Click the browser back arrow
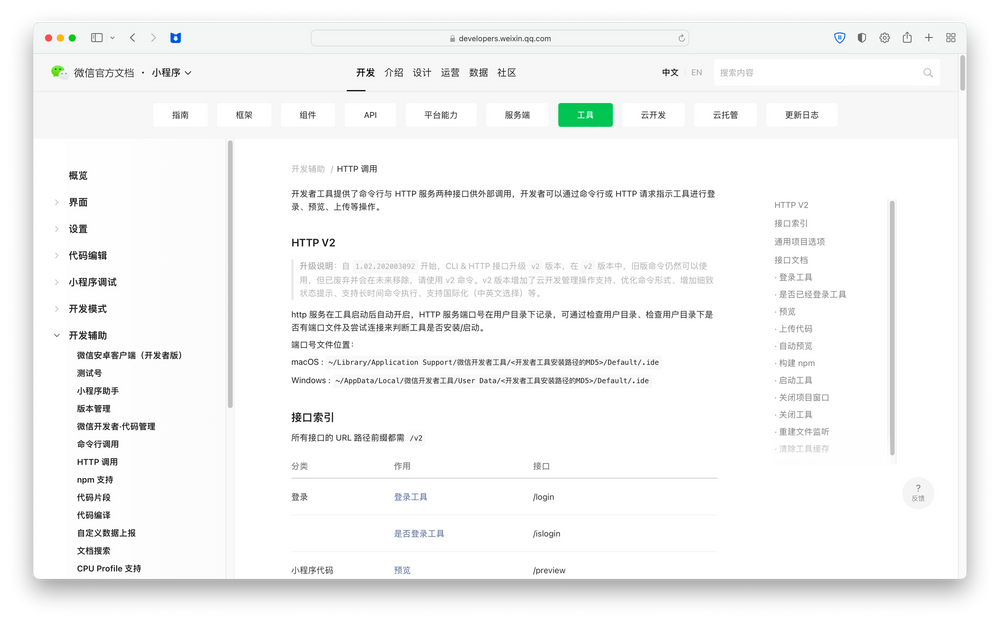The image size is (1000, 623). (x=133, y=37)
